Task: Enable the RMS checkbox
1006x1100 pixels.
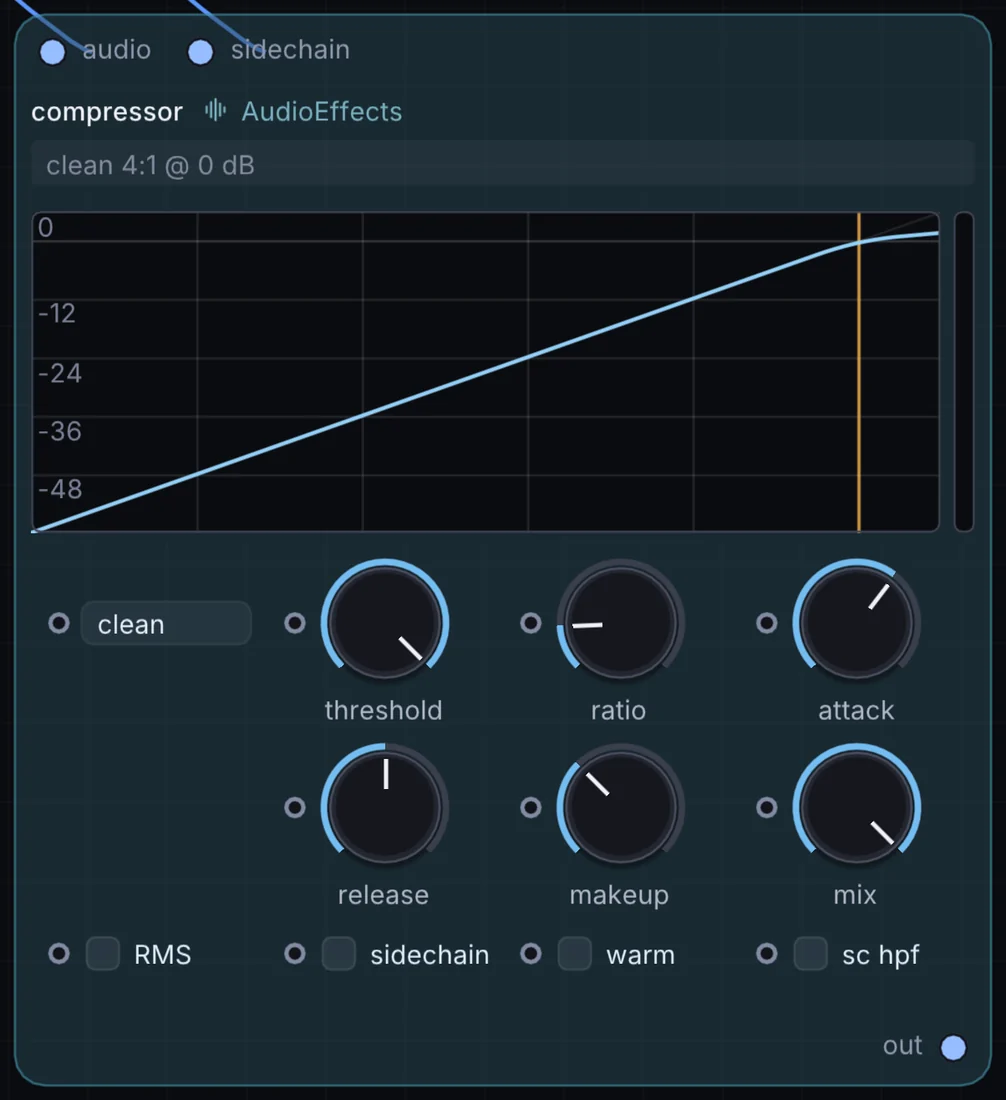Action: [102, 954]
